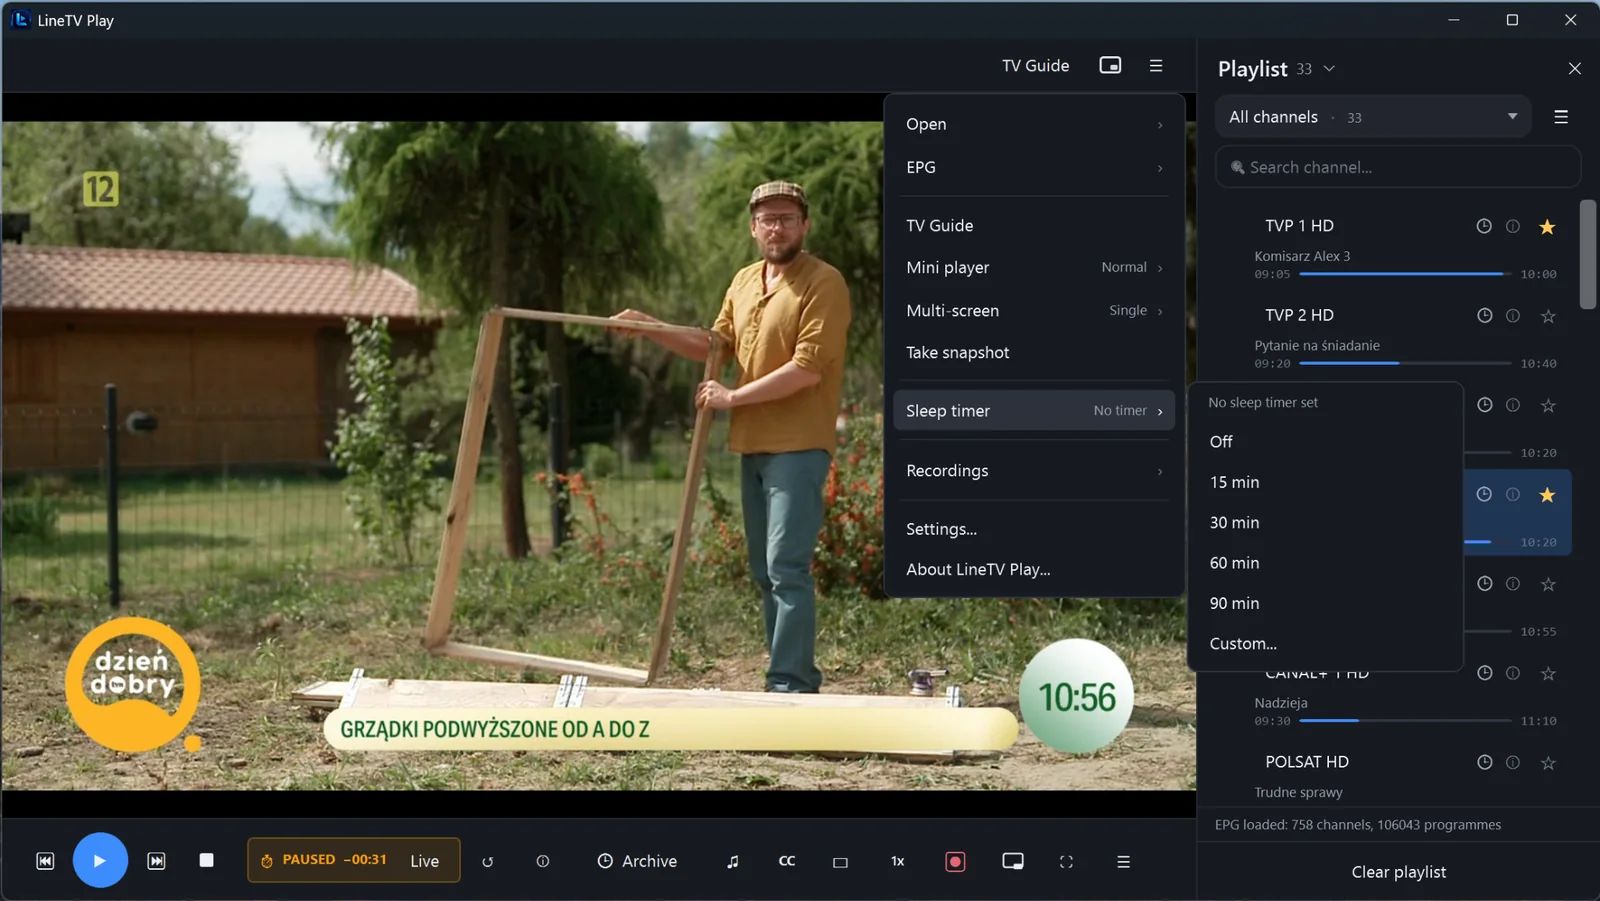This screenshot has width=1600, height=901.
Task: Click the Nadzieja programme progress bar
Action: (1406, 720)
